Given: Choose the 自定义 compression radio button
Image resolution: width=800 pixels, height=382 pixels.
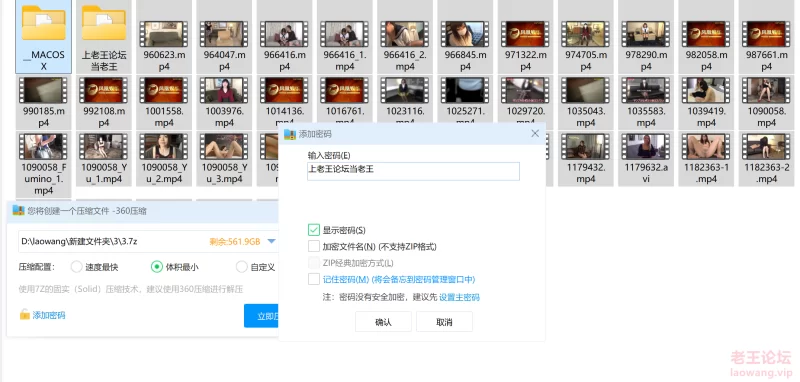Looking at the screenshot, I should 242,266.
